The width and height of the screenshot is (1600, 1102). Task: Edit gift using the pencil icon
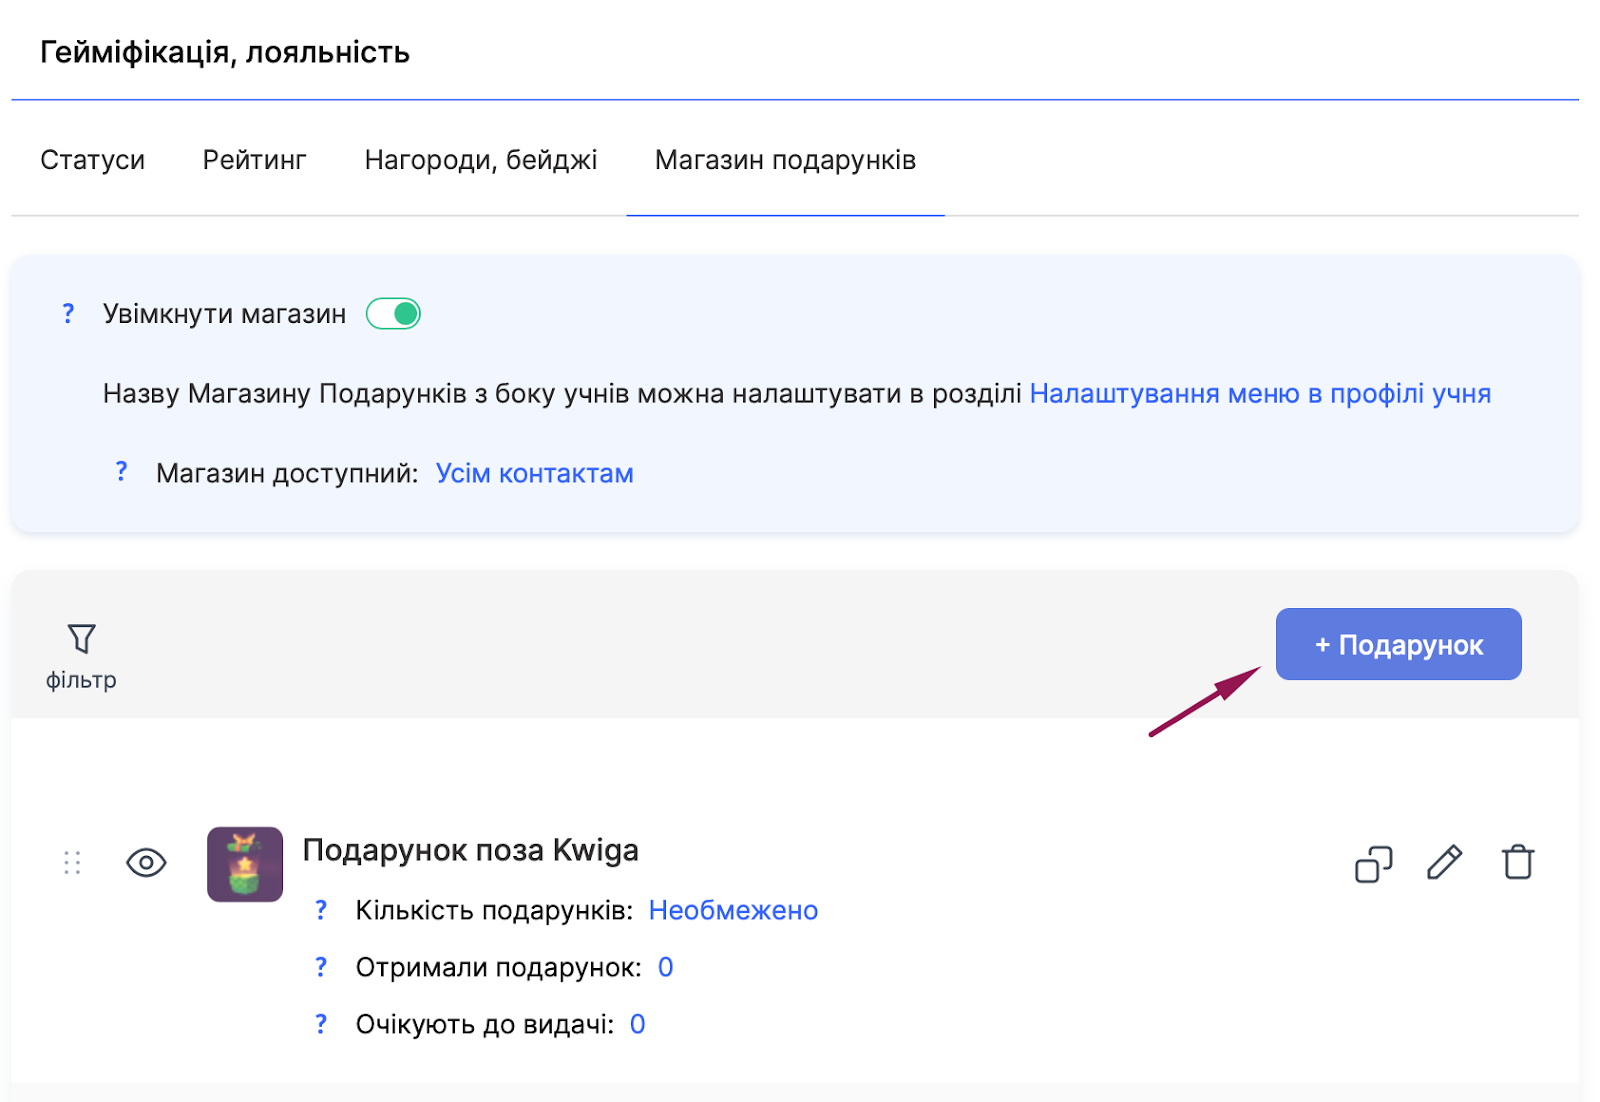pos(1444,862)
